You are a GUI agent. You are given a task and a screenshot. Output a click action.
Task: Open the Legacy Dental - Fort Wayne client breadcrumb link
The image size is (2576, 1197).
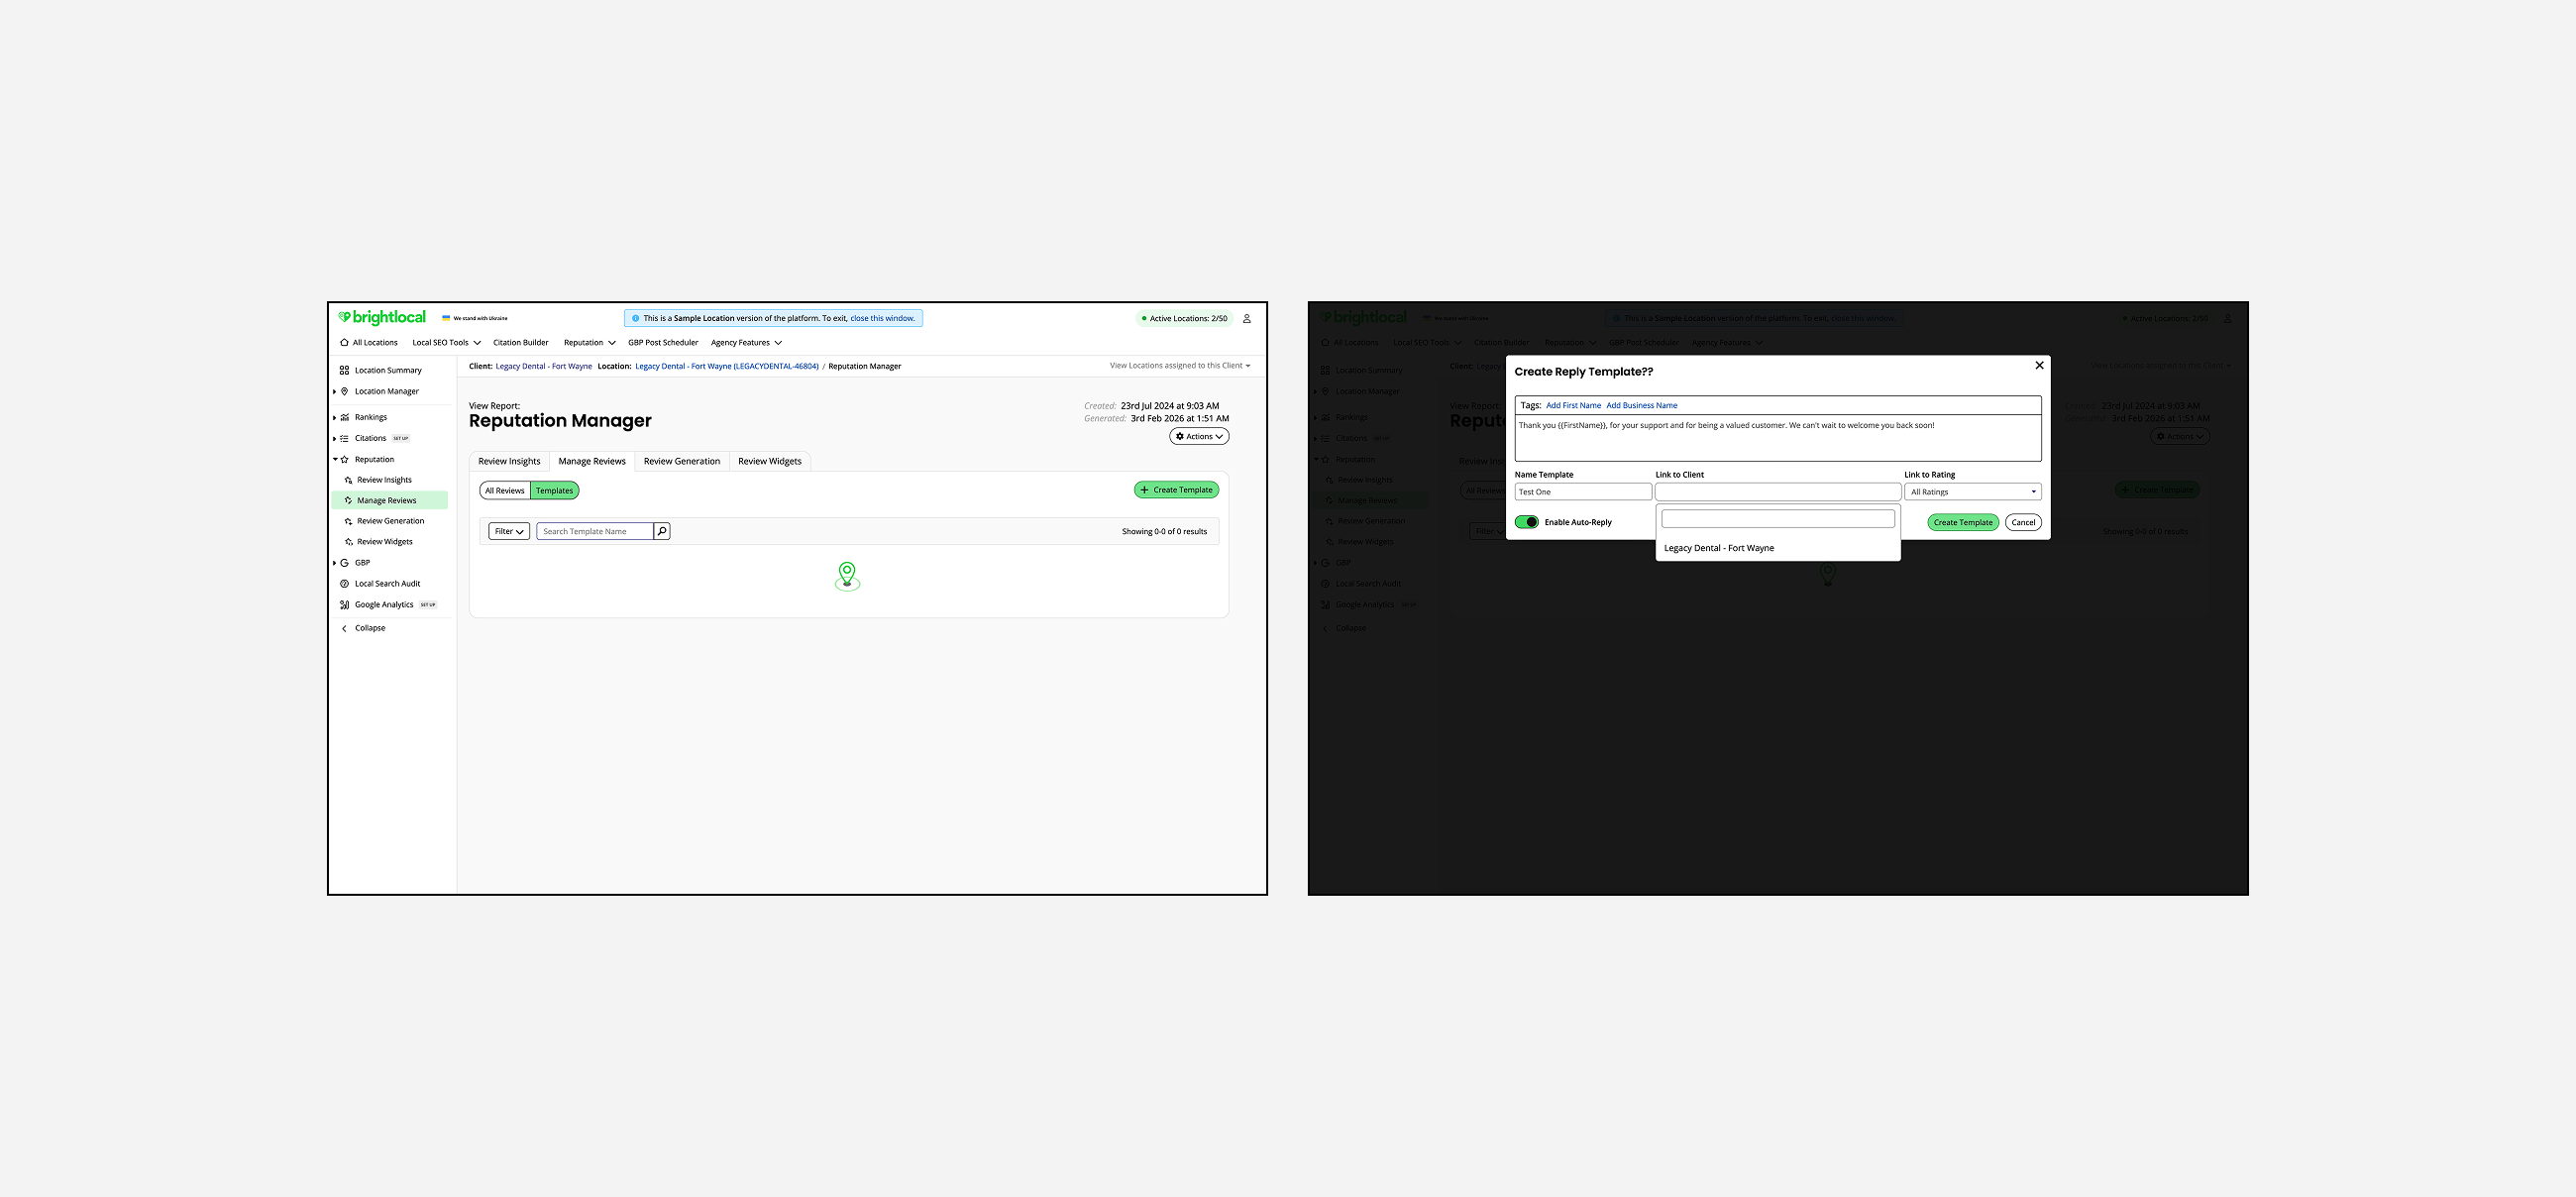tap(544, 366)
